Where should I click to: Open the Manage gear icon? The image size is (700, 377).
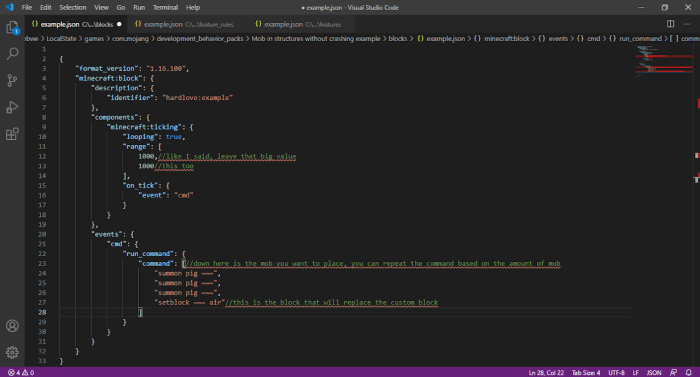(12, 352)
